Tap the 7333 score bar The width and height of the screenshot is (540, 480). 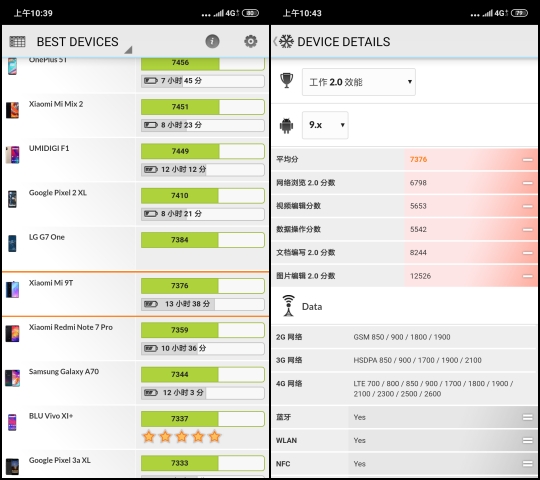202,463
